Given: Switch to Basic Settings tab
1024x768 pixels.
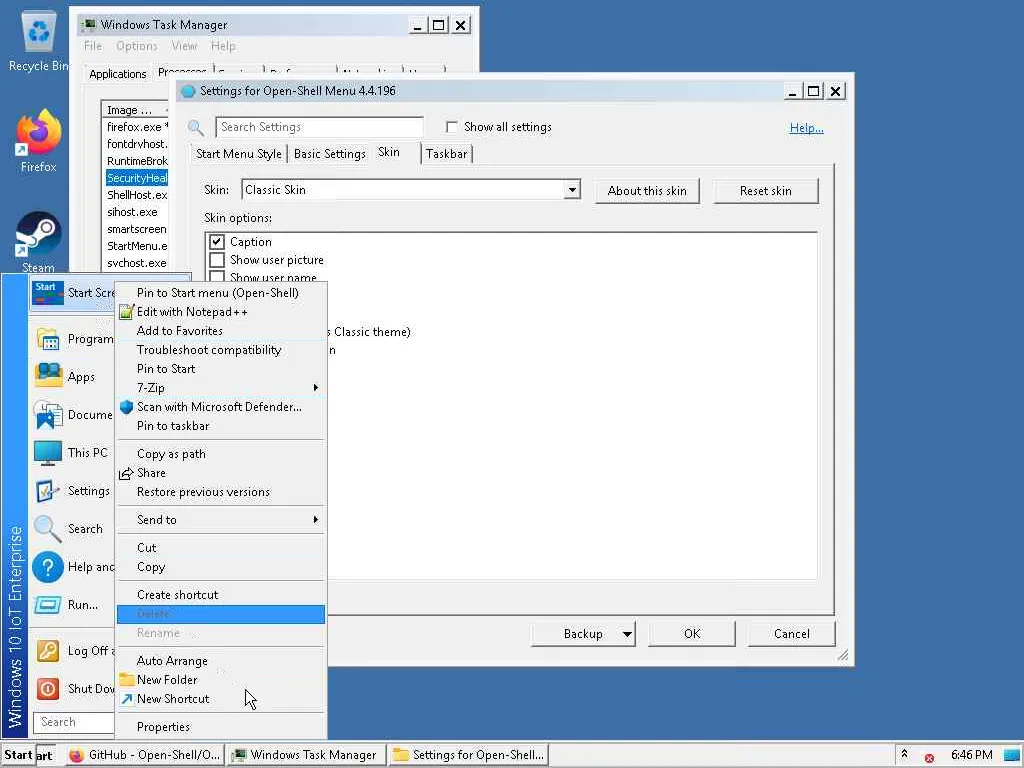Looking at the screenshot, I should 330,154.
